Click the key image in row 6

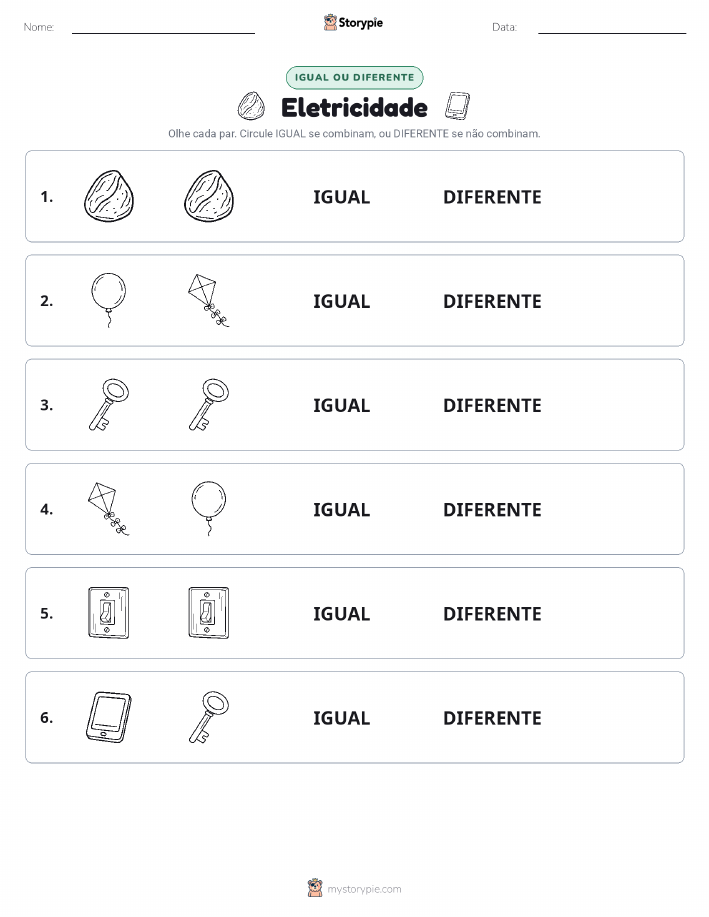209,717
